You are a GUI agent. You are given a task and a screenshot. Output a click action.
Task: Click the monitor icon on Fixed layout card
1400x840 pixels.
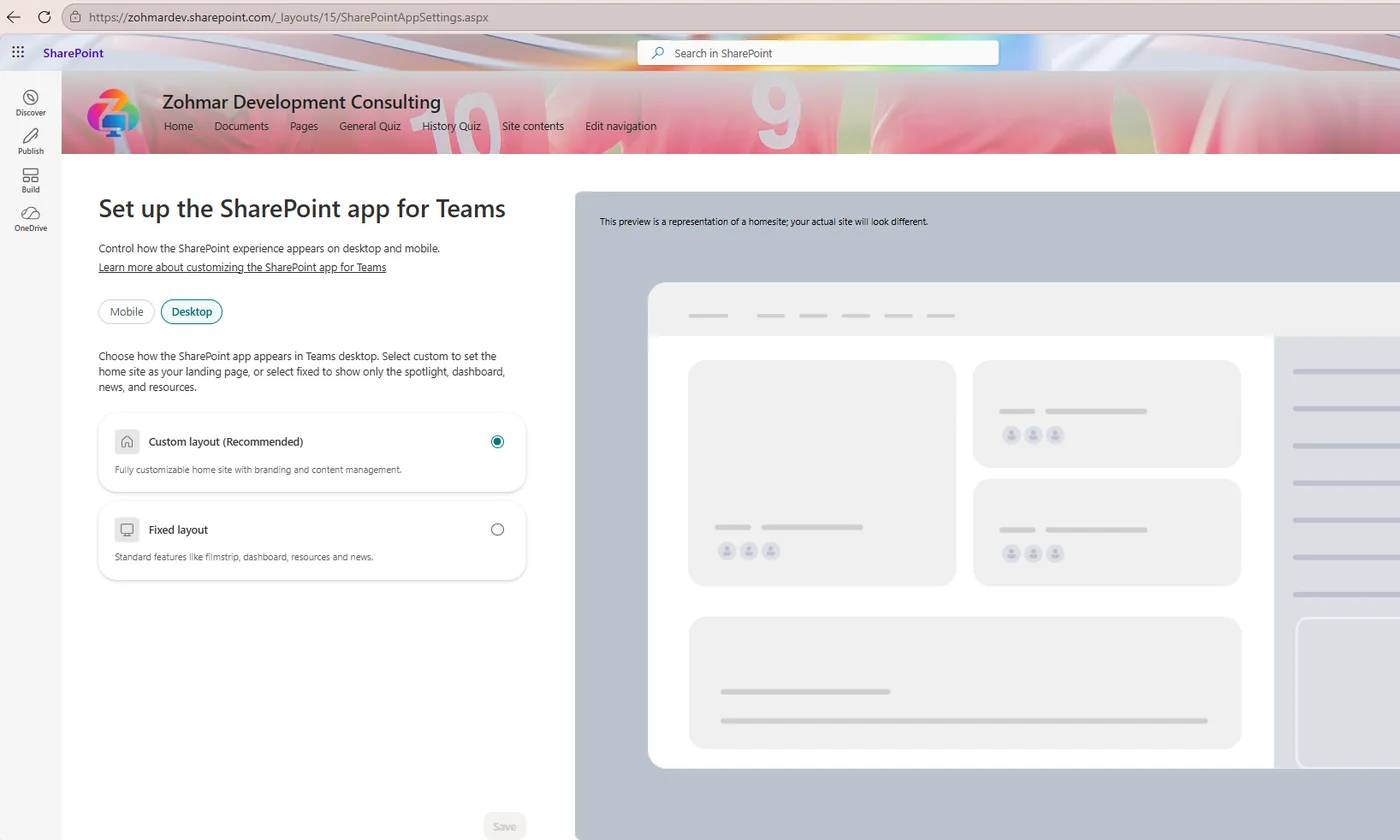(127, 530)
